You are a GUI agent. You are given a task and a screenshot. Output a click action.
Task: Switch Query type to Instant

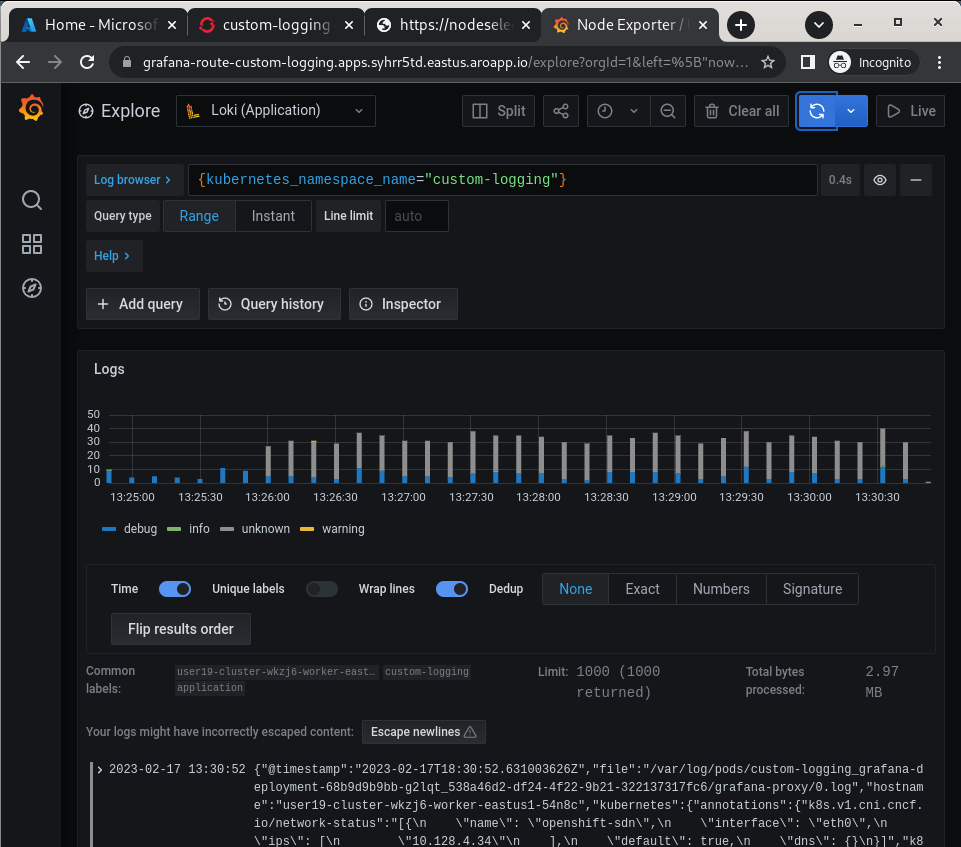pos(273,215)
